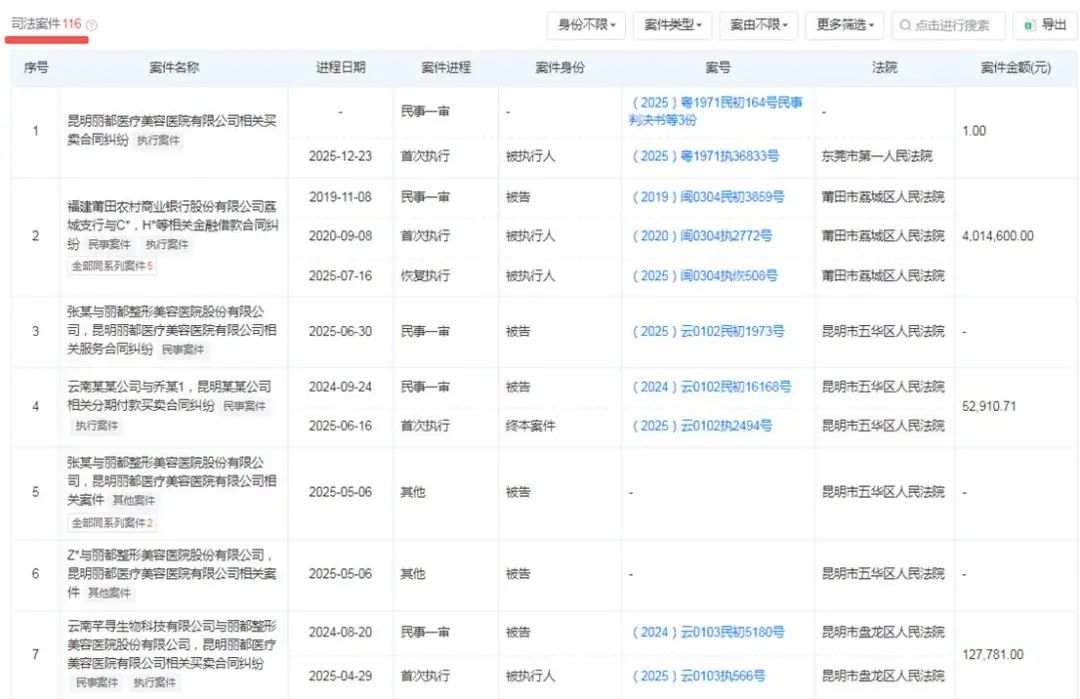Click the date 2025-06-30
The image size is (1080, 699).
click(340, 332)
